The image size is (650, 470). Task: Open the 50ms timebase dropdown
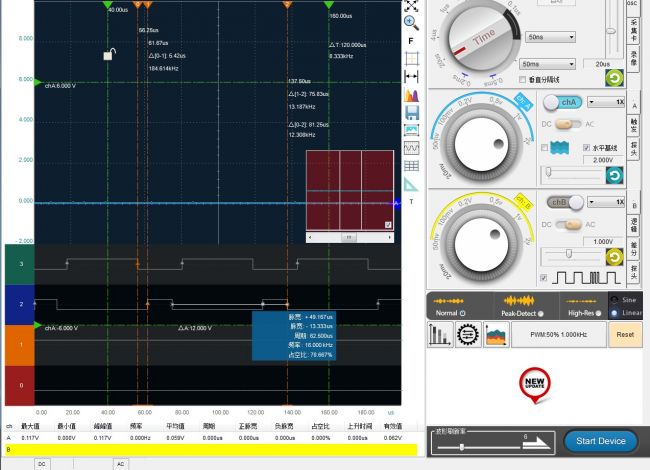click(x=547, y=64)
